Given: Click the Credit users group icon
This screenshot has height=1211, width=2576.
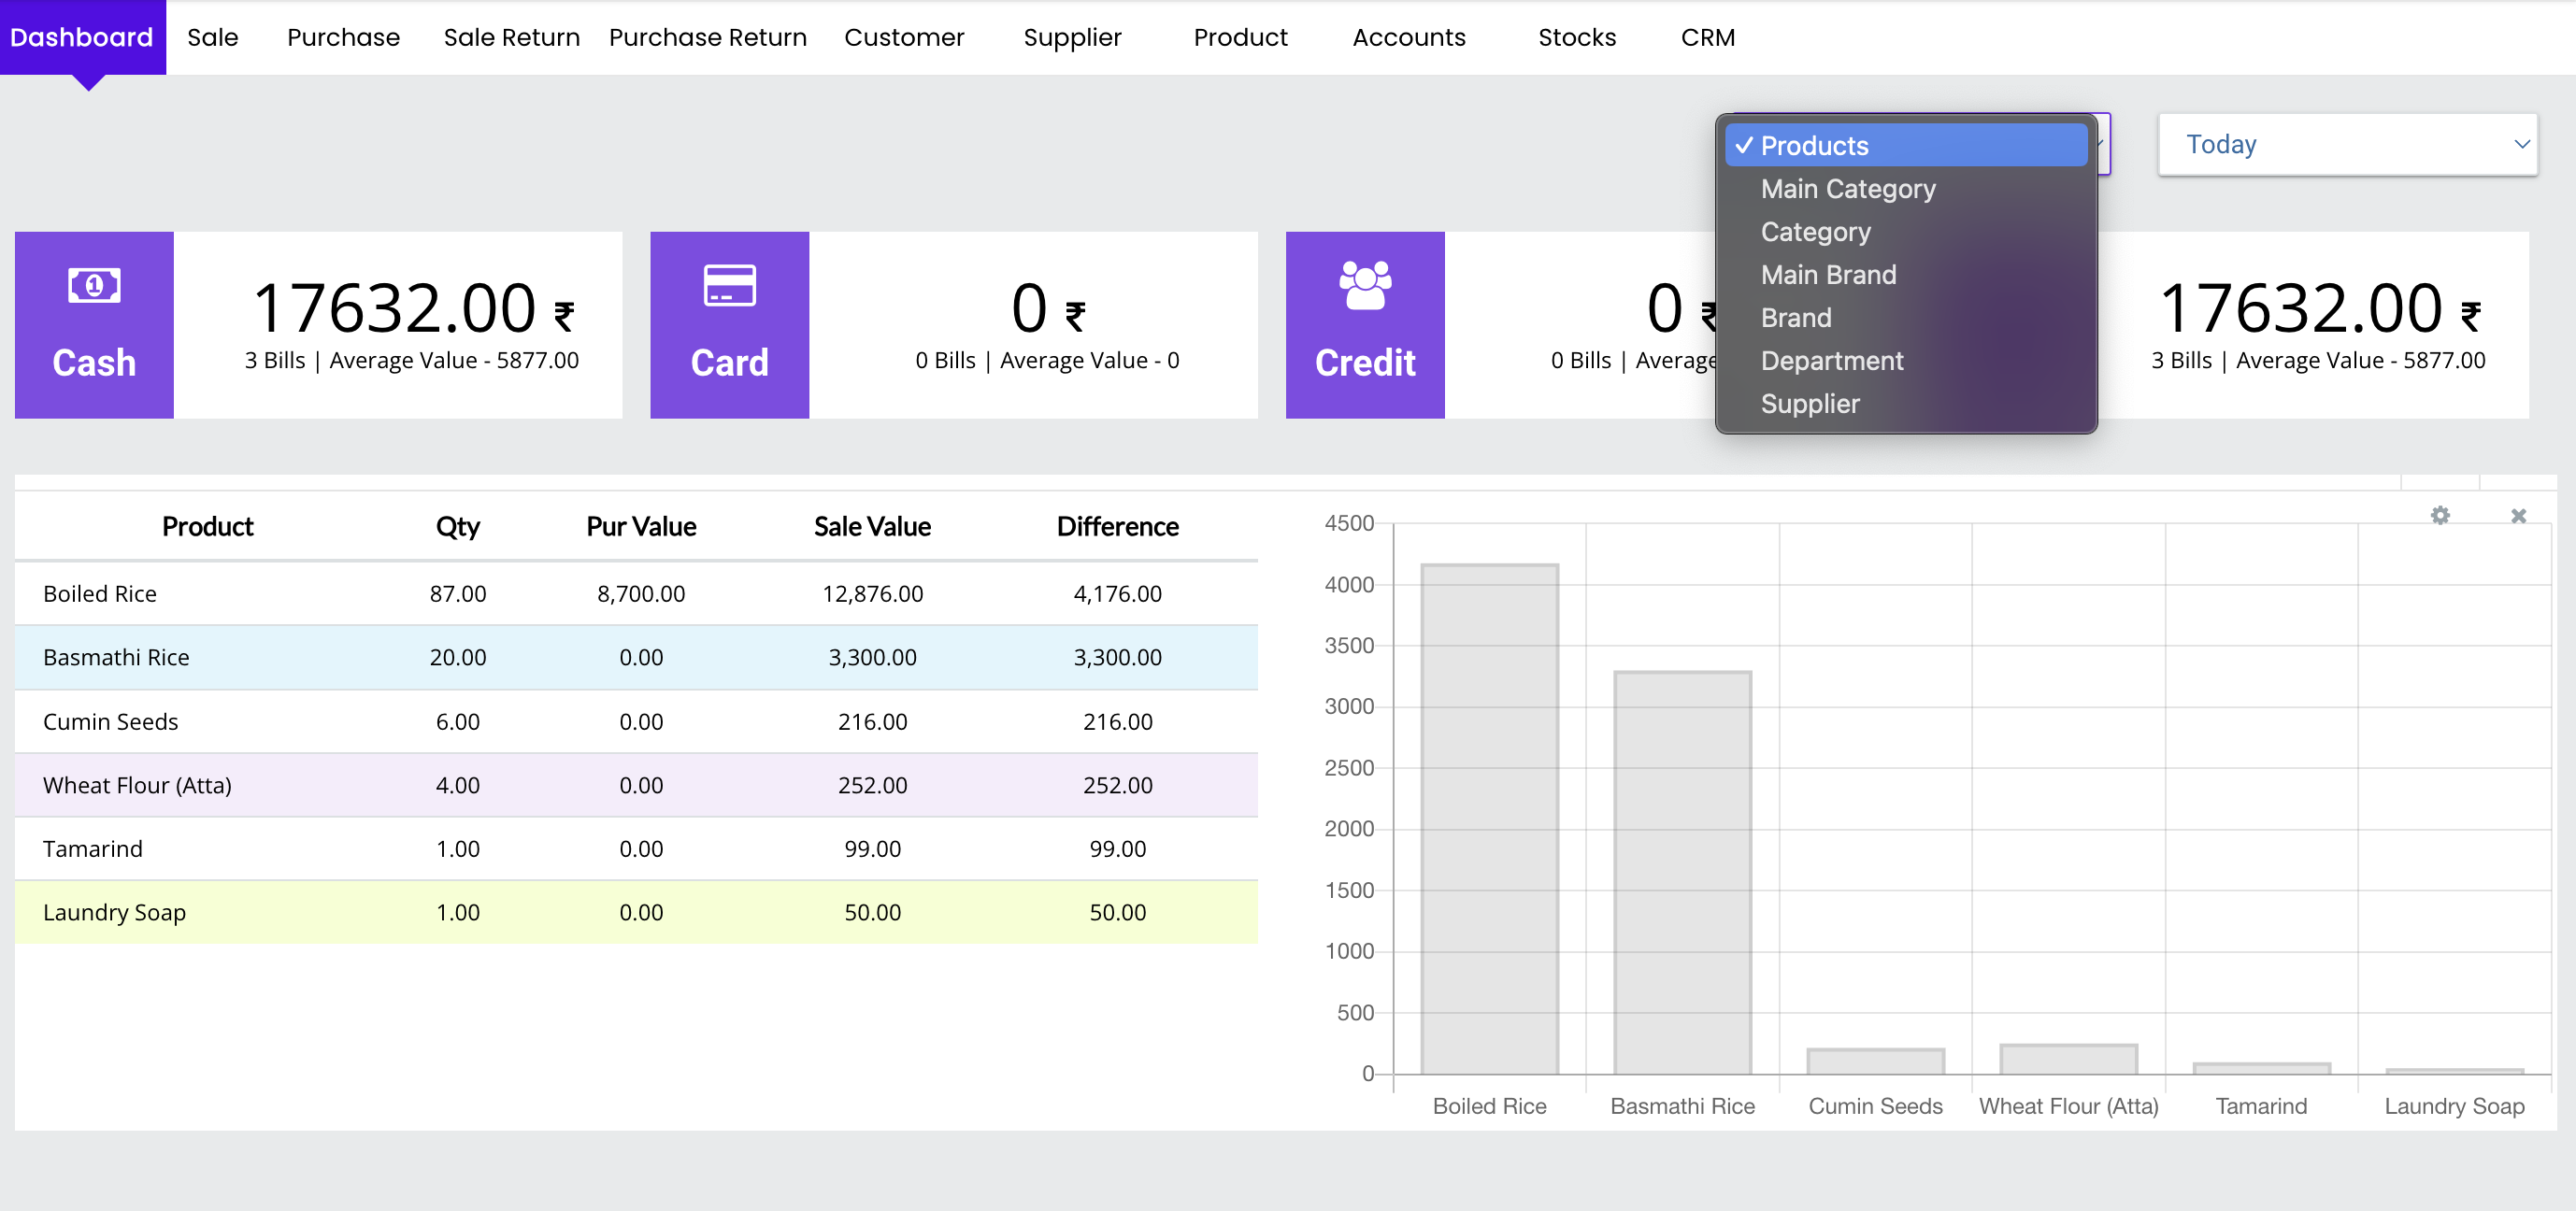Looking at the screenshot, I should coord(1364,286).
